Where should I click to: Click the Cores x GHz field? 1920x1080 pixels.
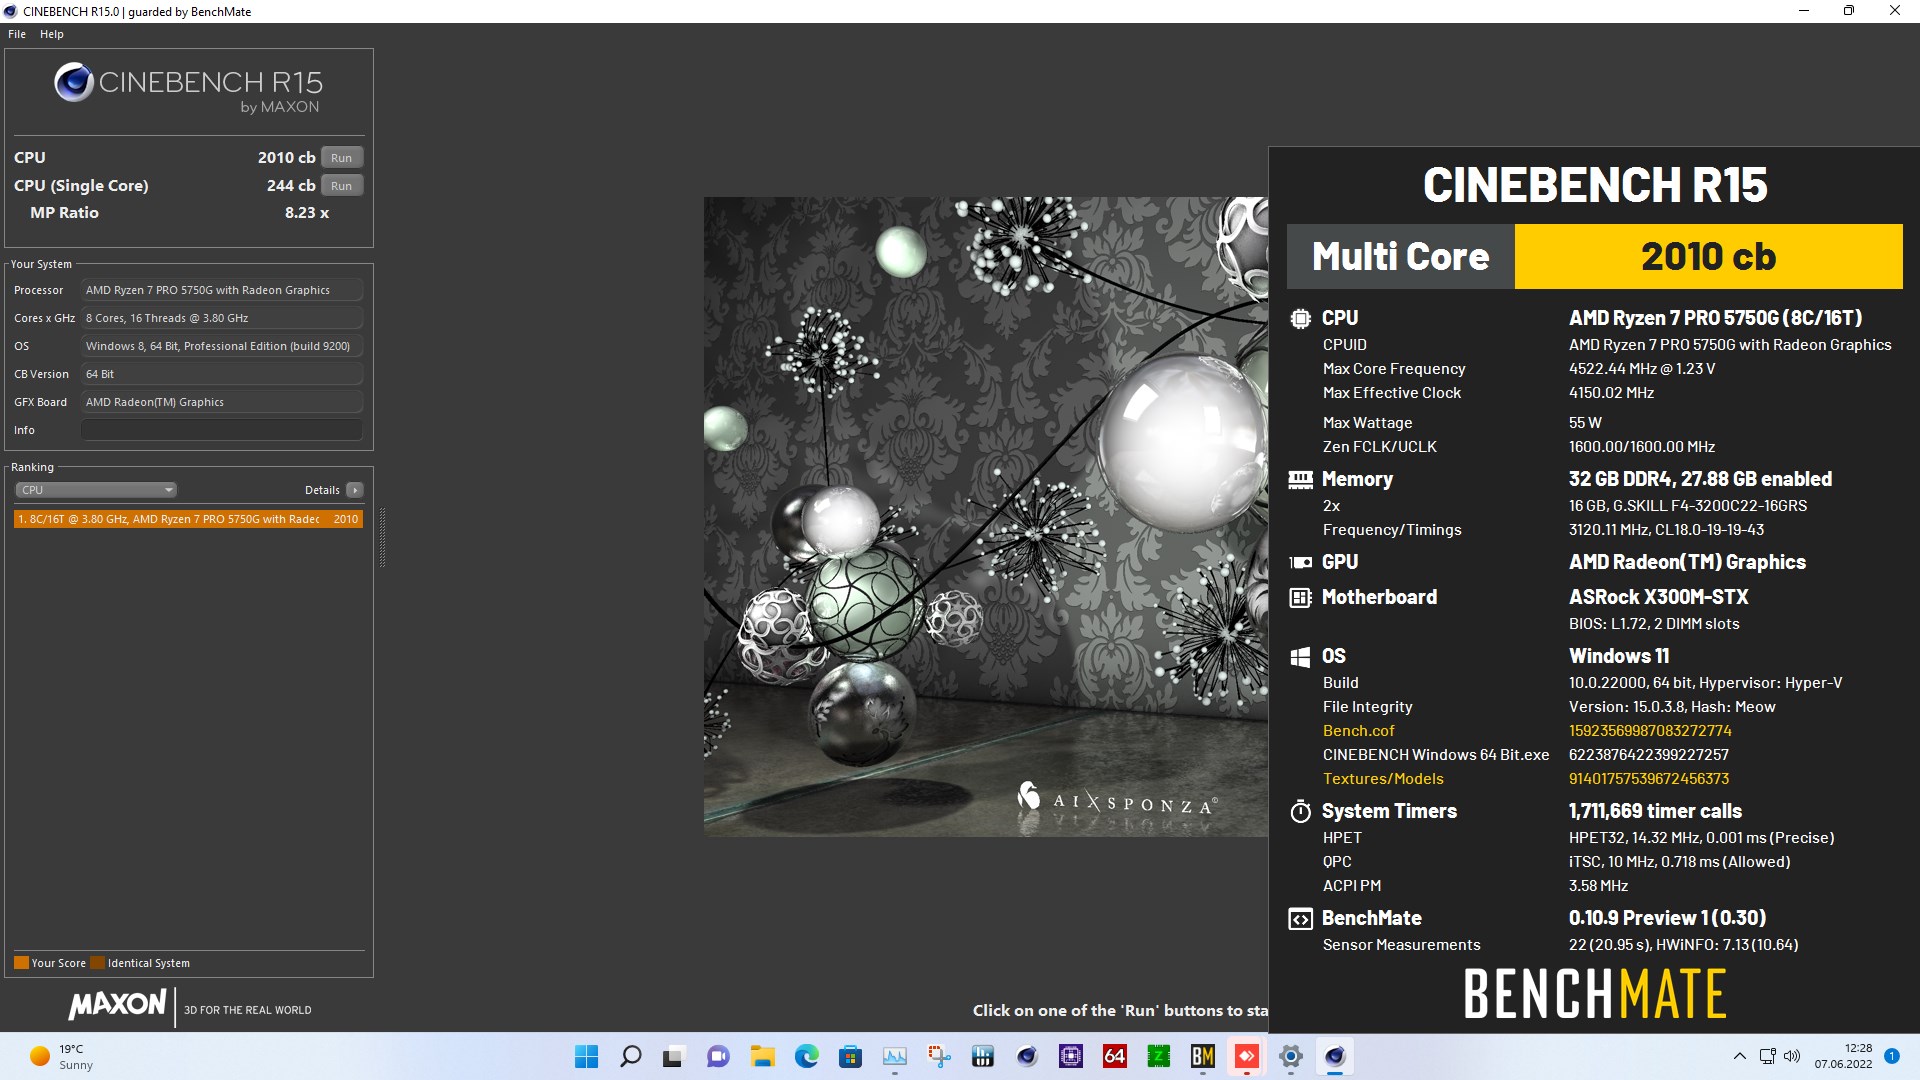pyautogui.click(x=221, y=318)
